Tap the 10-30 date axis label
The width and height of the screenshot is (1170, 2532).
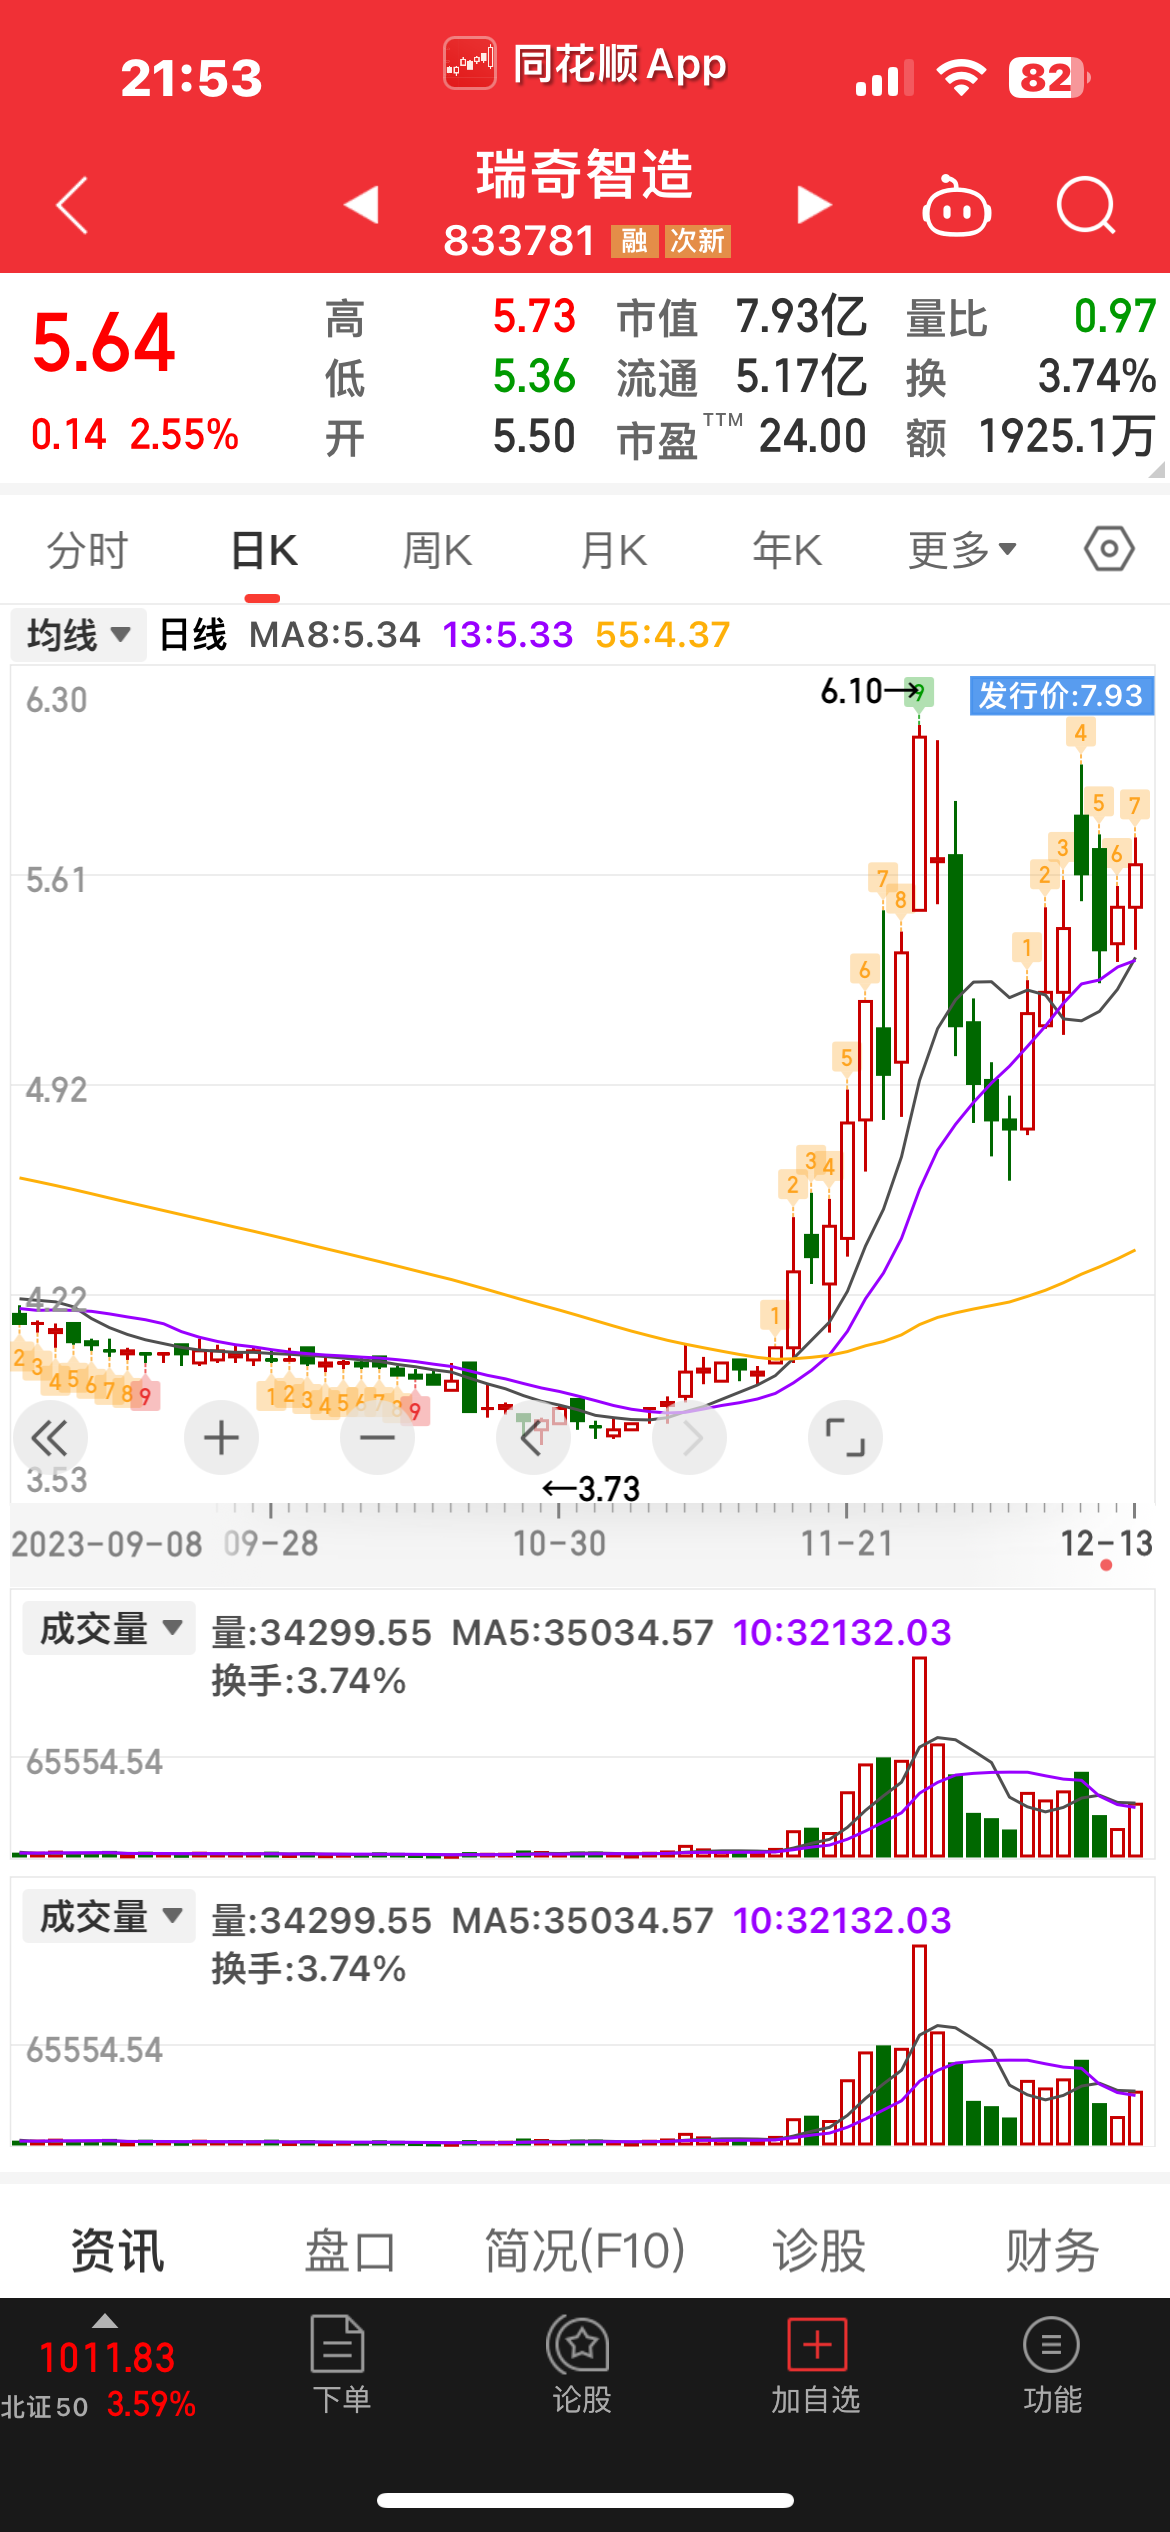pyautogui.click(x=559, y=1543)
